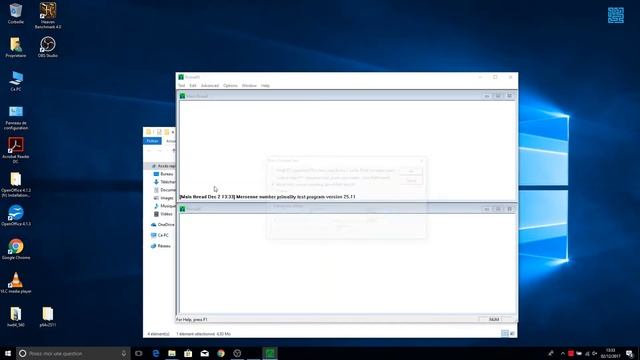The image size is (640, 360).
Task: Click '4 élément(s)' in Explorer status bar
Action: pos(158,334)
